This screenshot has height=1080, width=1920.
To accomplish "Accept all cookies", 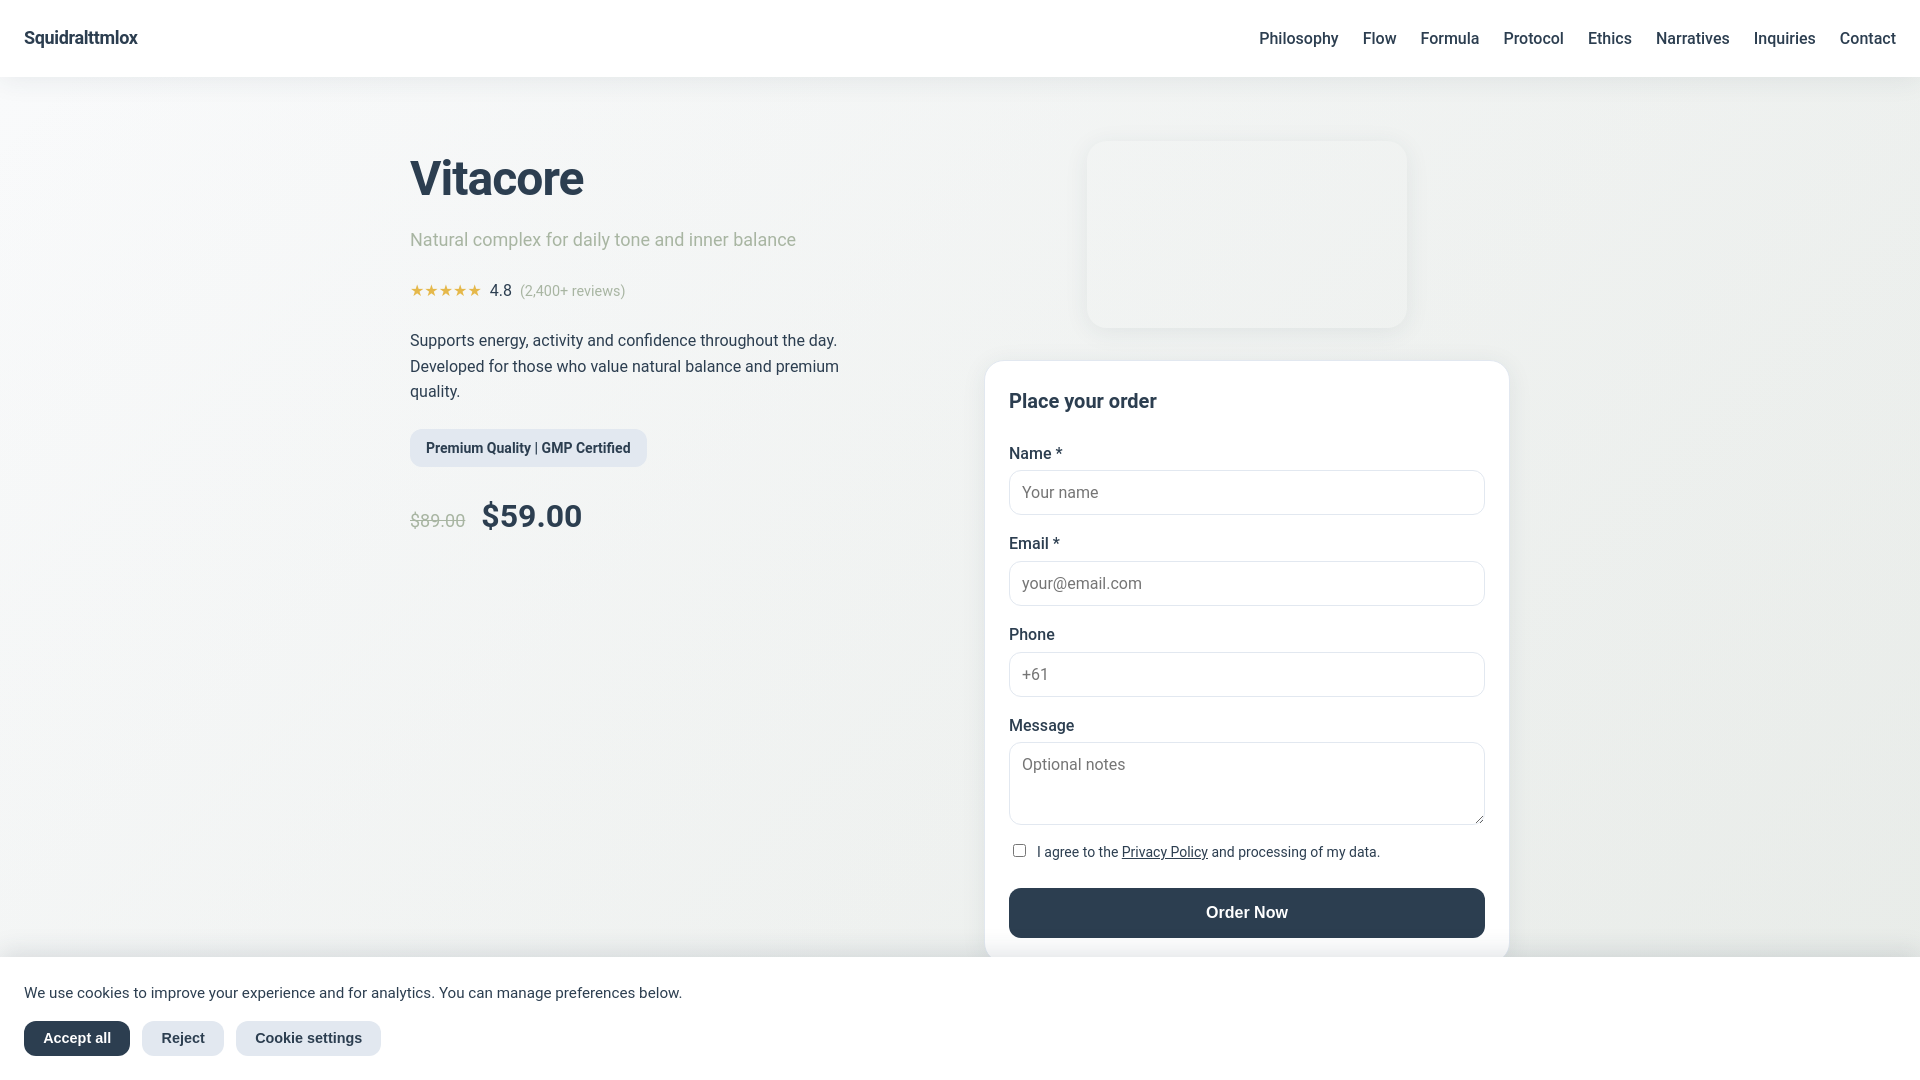I will pos(77,1038).
